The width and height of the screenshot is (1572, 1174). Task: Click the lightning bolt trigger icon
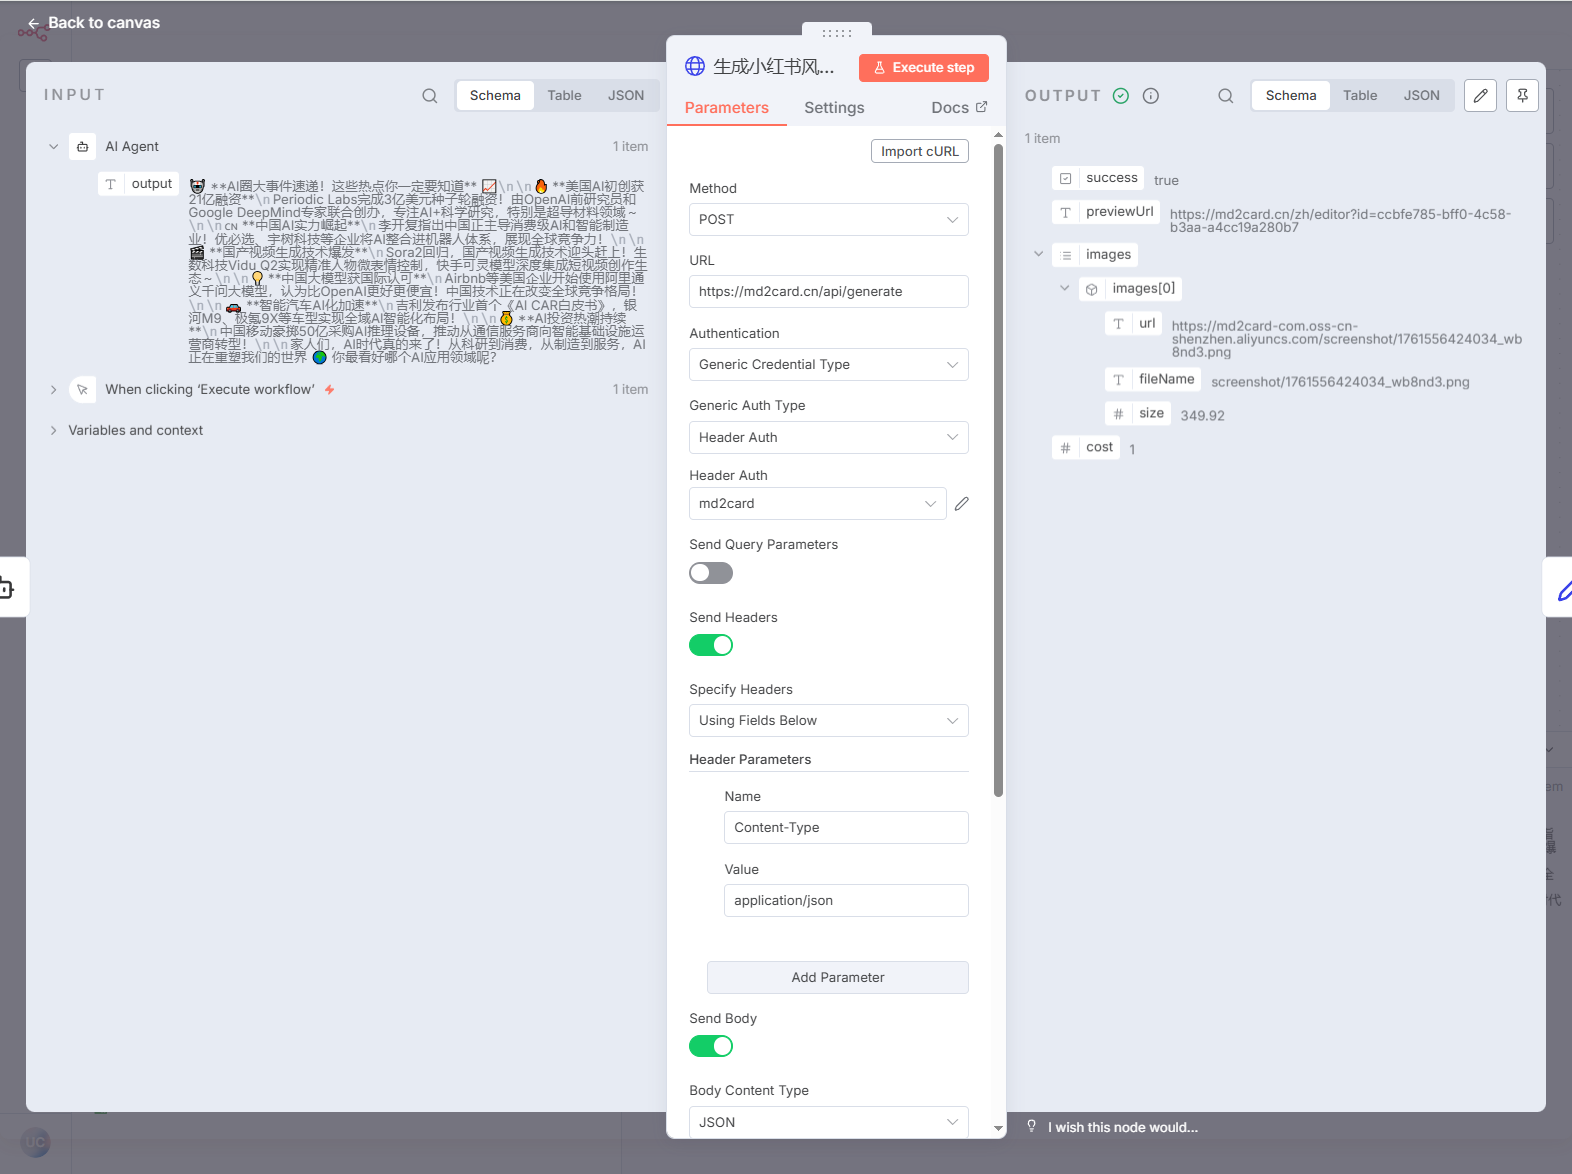pos(329,390)
